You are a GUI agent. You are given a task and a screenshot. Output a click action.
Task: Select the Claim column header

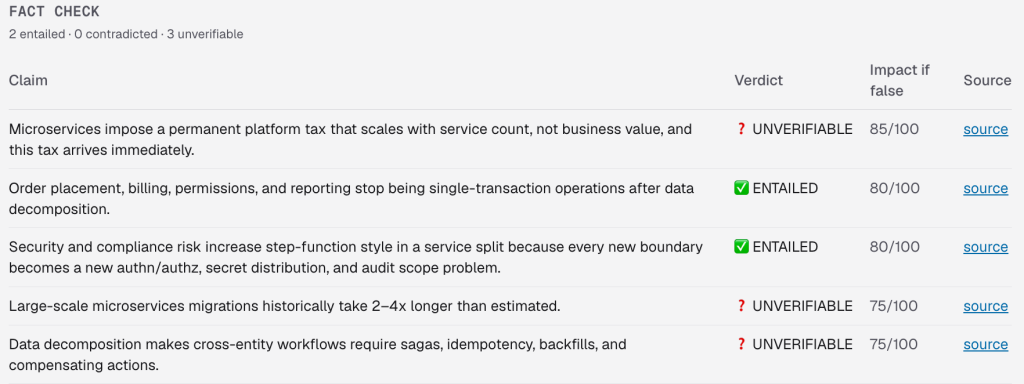[28, 80]
